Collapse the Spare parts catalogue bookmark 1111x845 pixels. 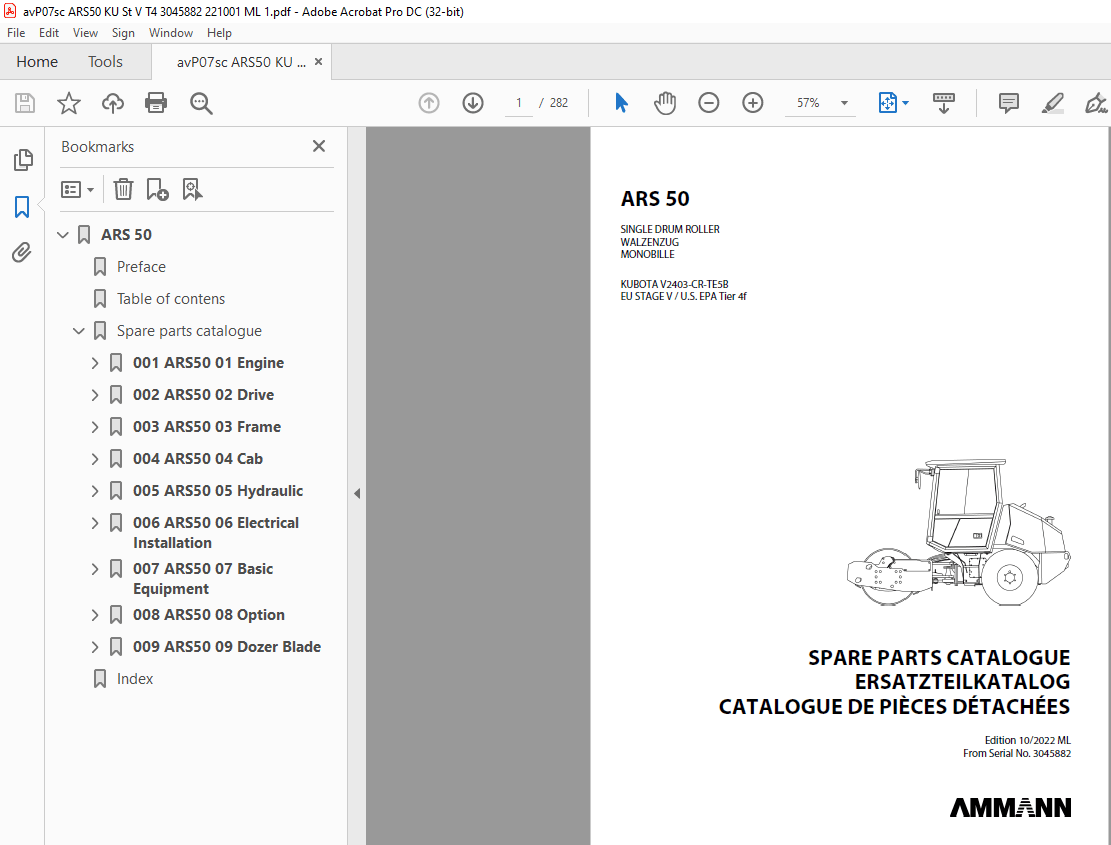coord(78,330)
